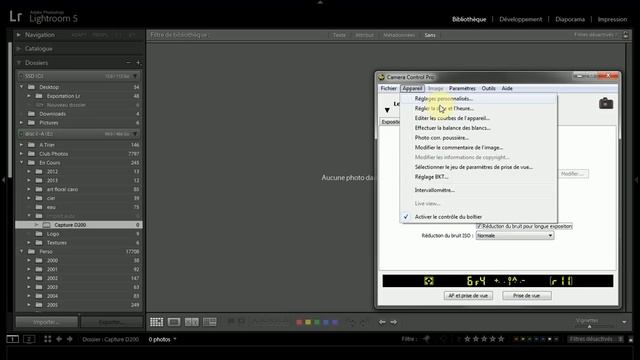Click the Lightroom Lr logo
Screen dimensions: 640x360
pyautogui.click(x=16, y=16)
